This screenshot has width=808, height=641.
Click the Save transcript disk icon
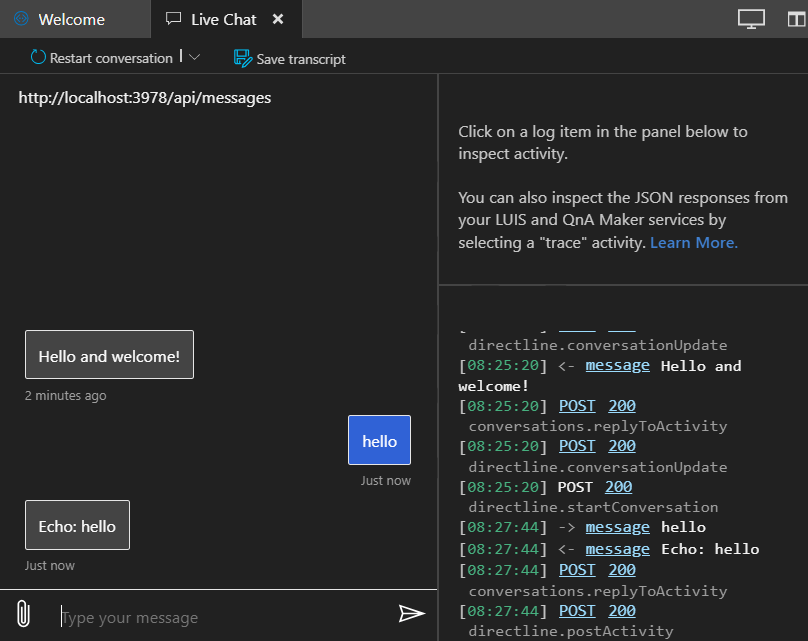coord(242,58)
